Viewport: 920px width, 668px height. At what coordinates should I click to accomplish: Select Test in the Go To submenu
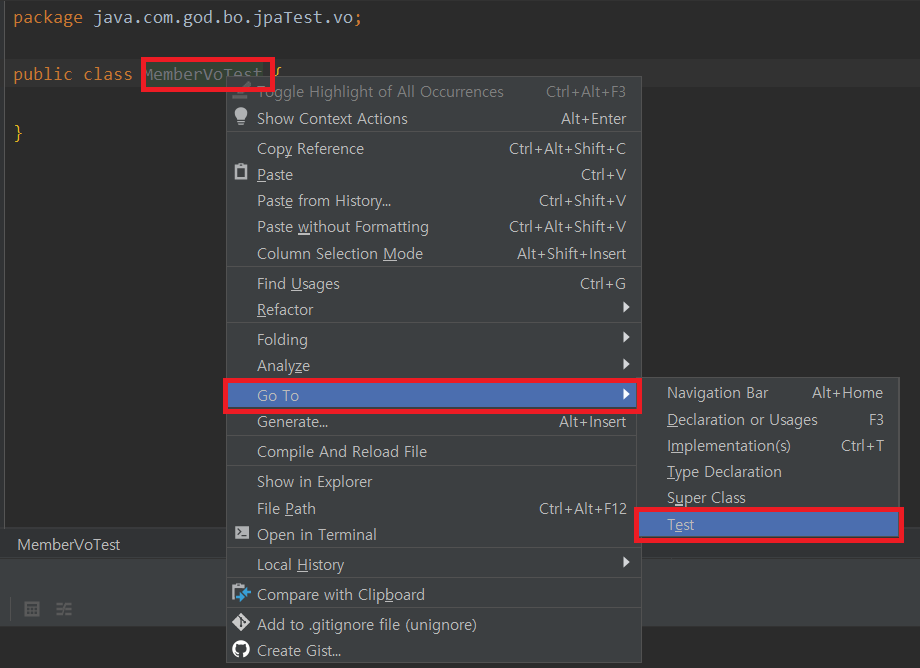click(x=769, y=525)
